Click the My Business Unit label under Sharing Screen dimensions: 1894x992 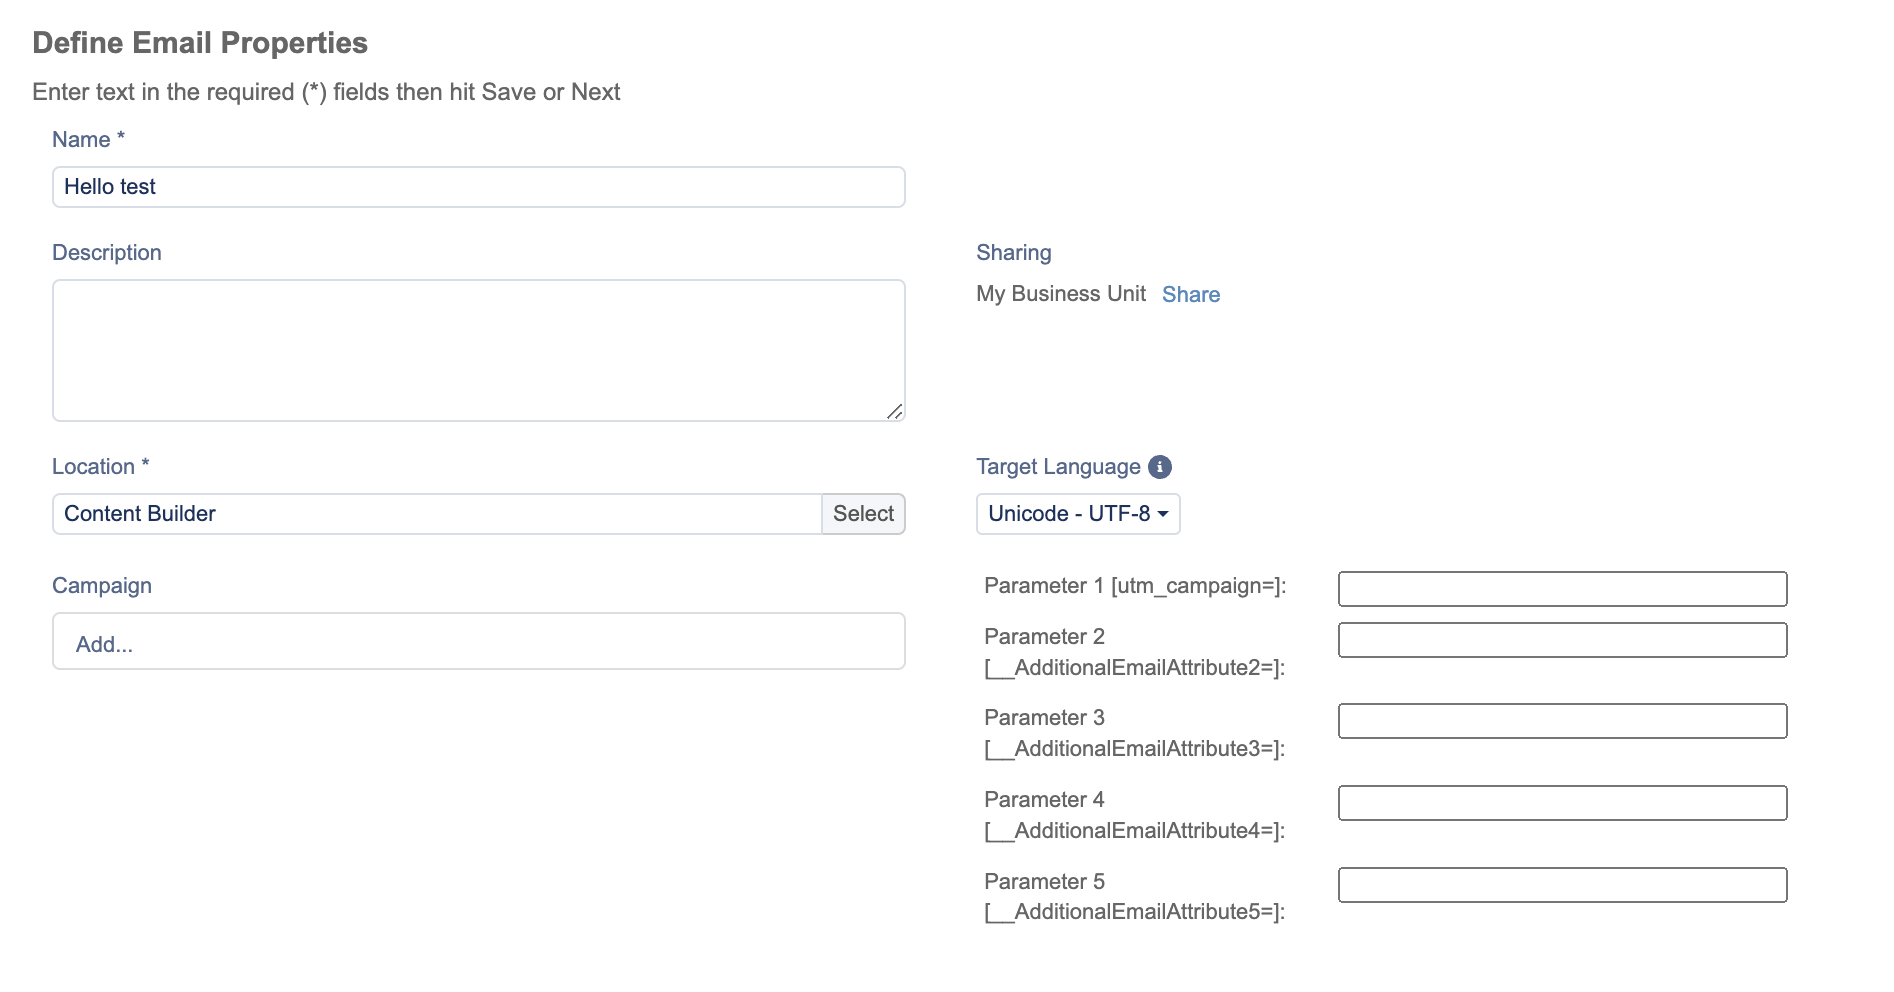pyautogui.click(x=1060, y=293)
